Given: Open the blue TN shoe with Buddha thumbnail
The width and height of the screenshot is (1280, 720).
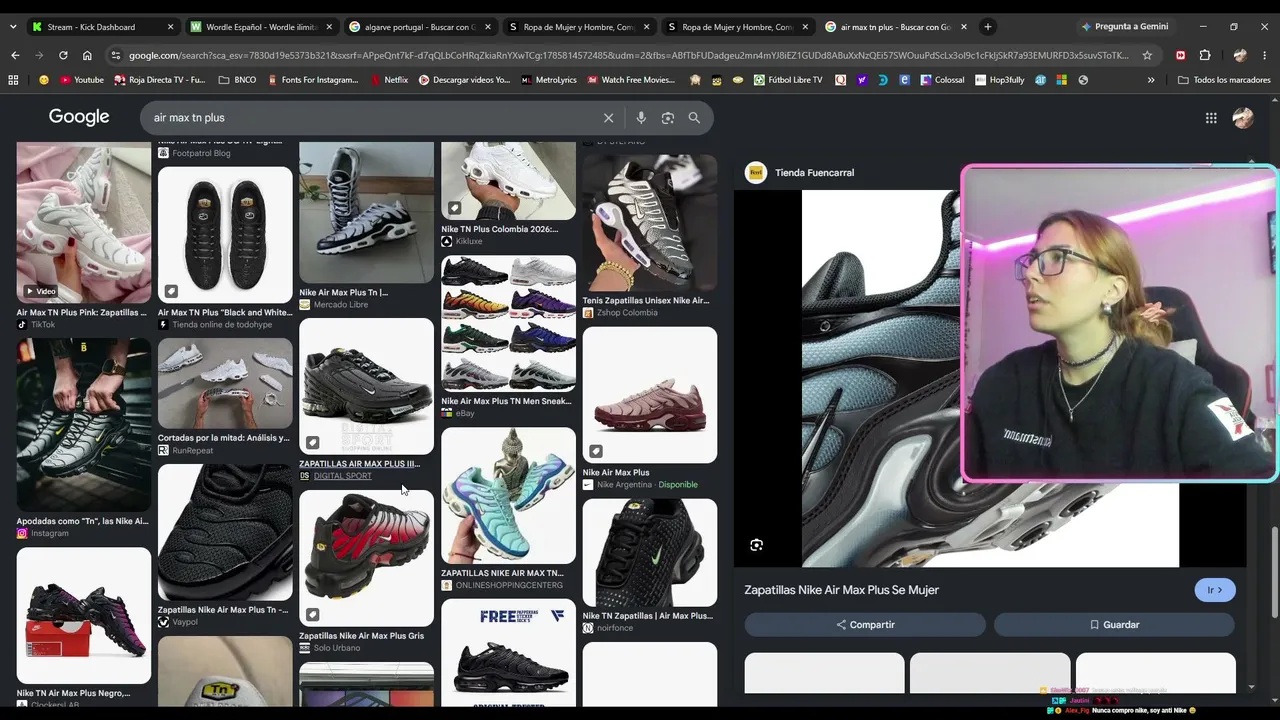Looking at the screenshot, I should click(x=508, y=496).
